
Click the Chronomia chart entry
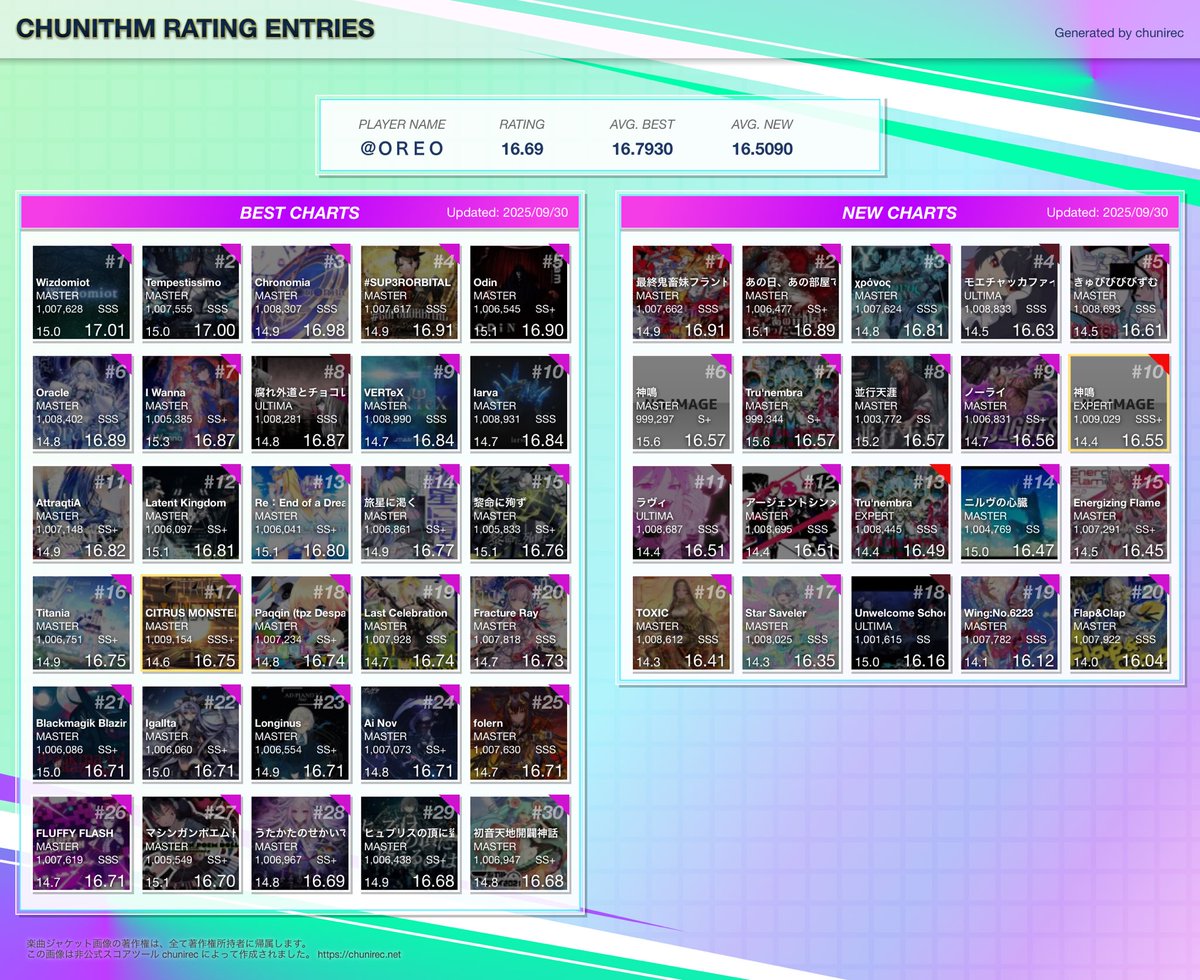(301, 292)
